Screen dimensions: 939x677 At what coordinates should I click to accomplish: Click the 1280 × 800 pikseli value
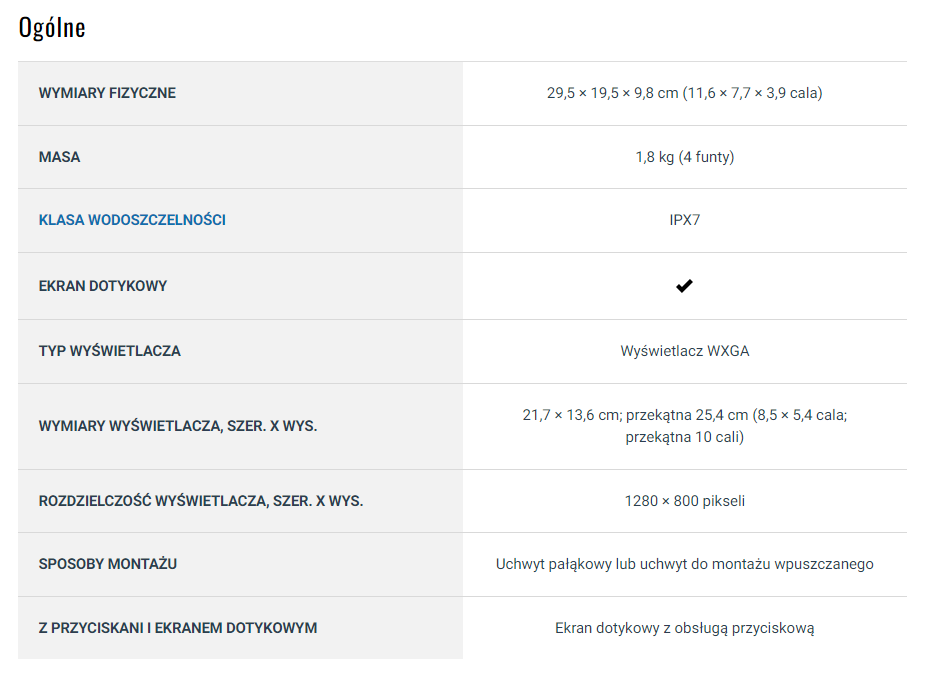[684, 501]
